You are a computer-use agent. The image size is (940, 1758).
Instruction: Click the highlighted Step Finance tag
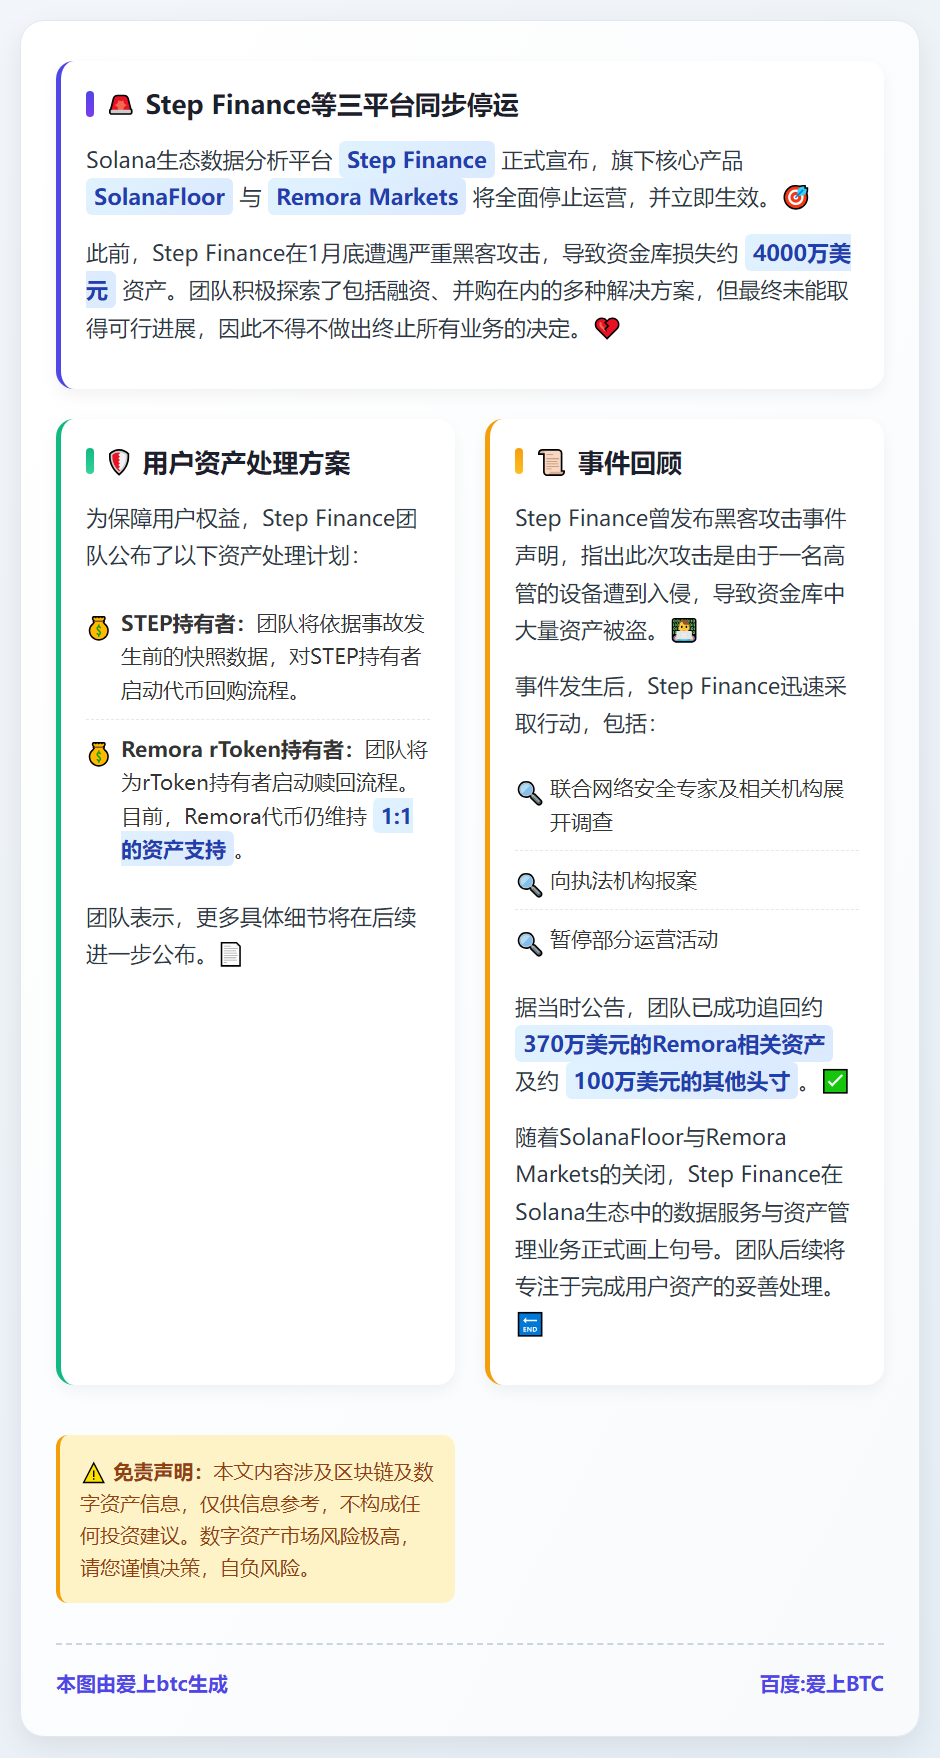417,160
